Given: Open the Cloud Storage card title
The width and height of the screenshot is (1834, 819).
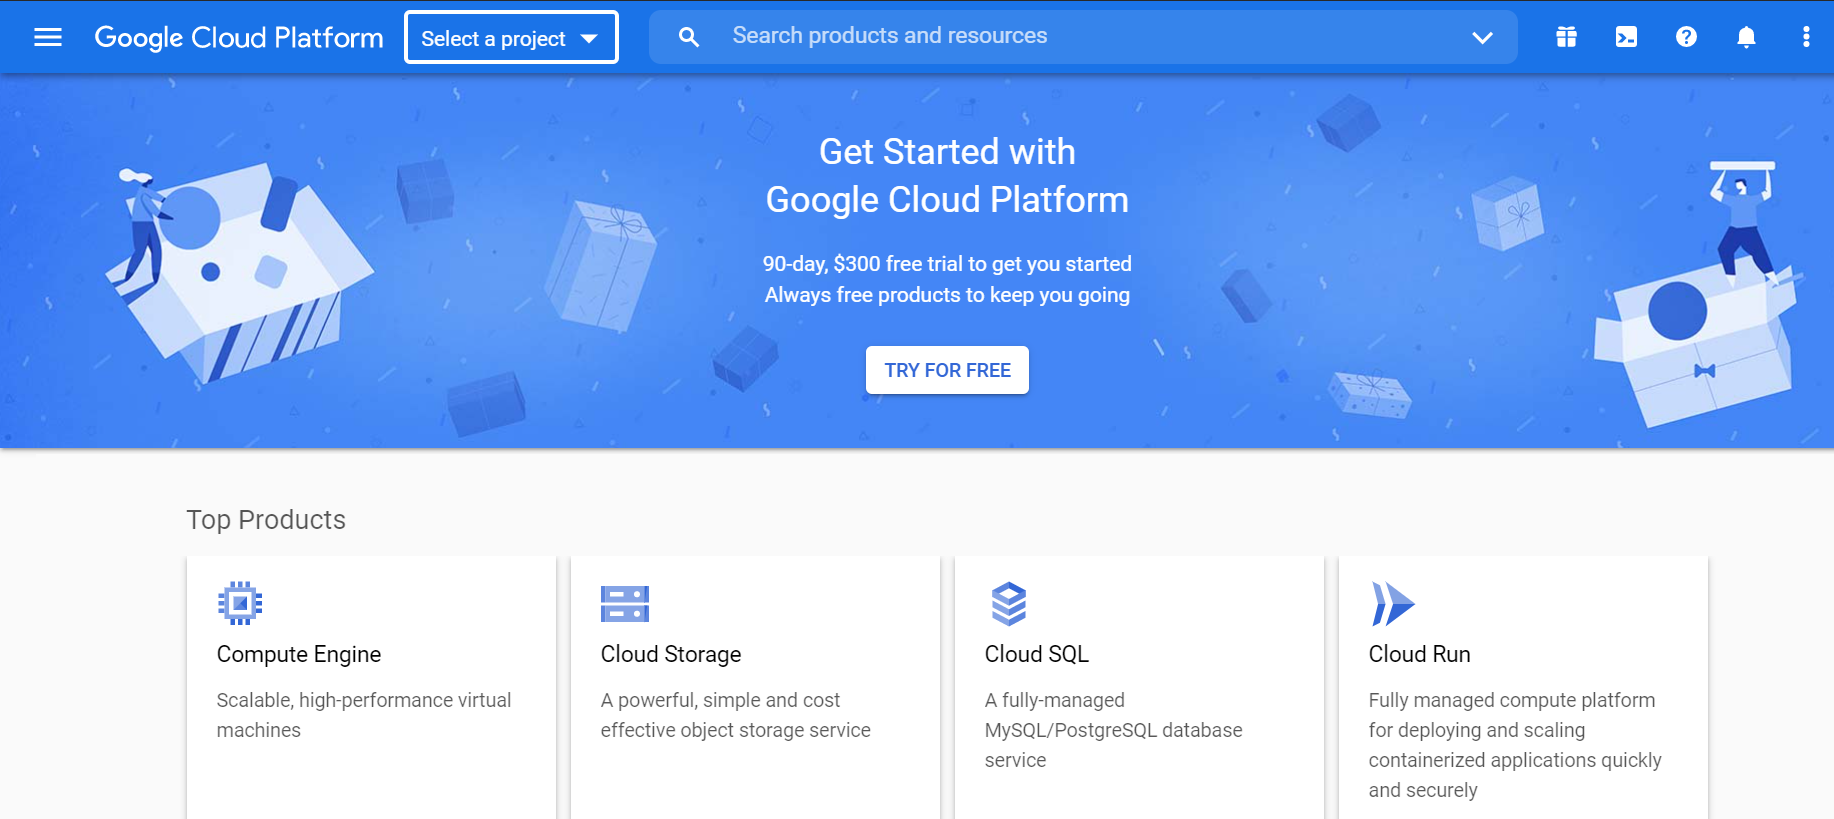Looking at the screenshot, I should (x=671, y=654).
